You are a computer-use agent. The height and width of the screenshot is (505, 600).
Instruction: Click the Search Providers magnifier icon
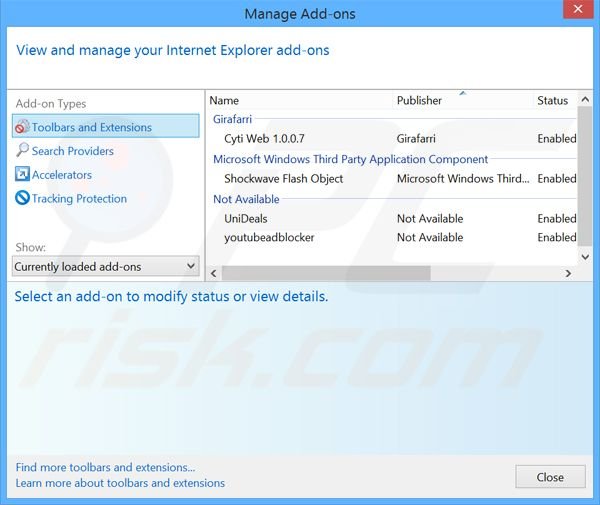tap(22, 150)
